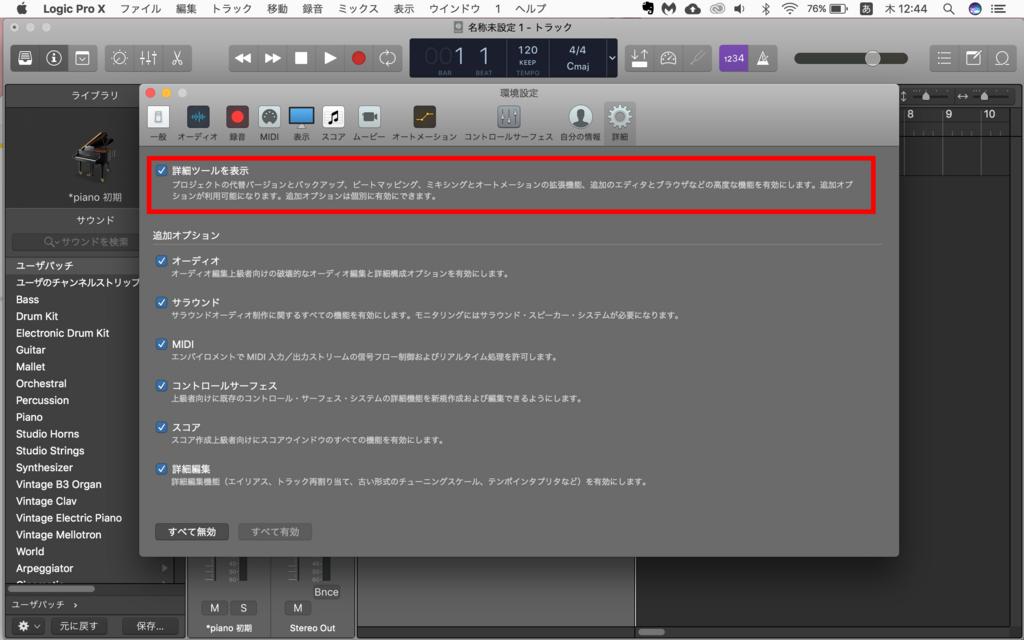Click the Replace mode button
The height and width of the screenshot is (640, 1024).
click(639, 58)
